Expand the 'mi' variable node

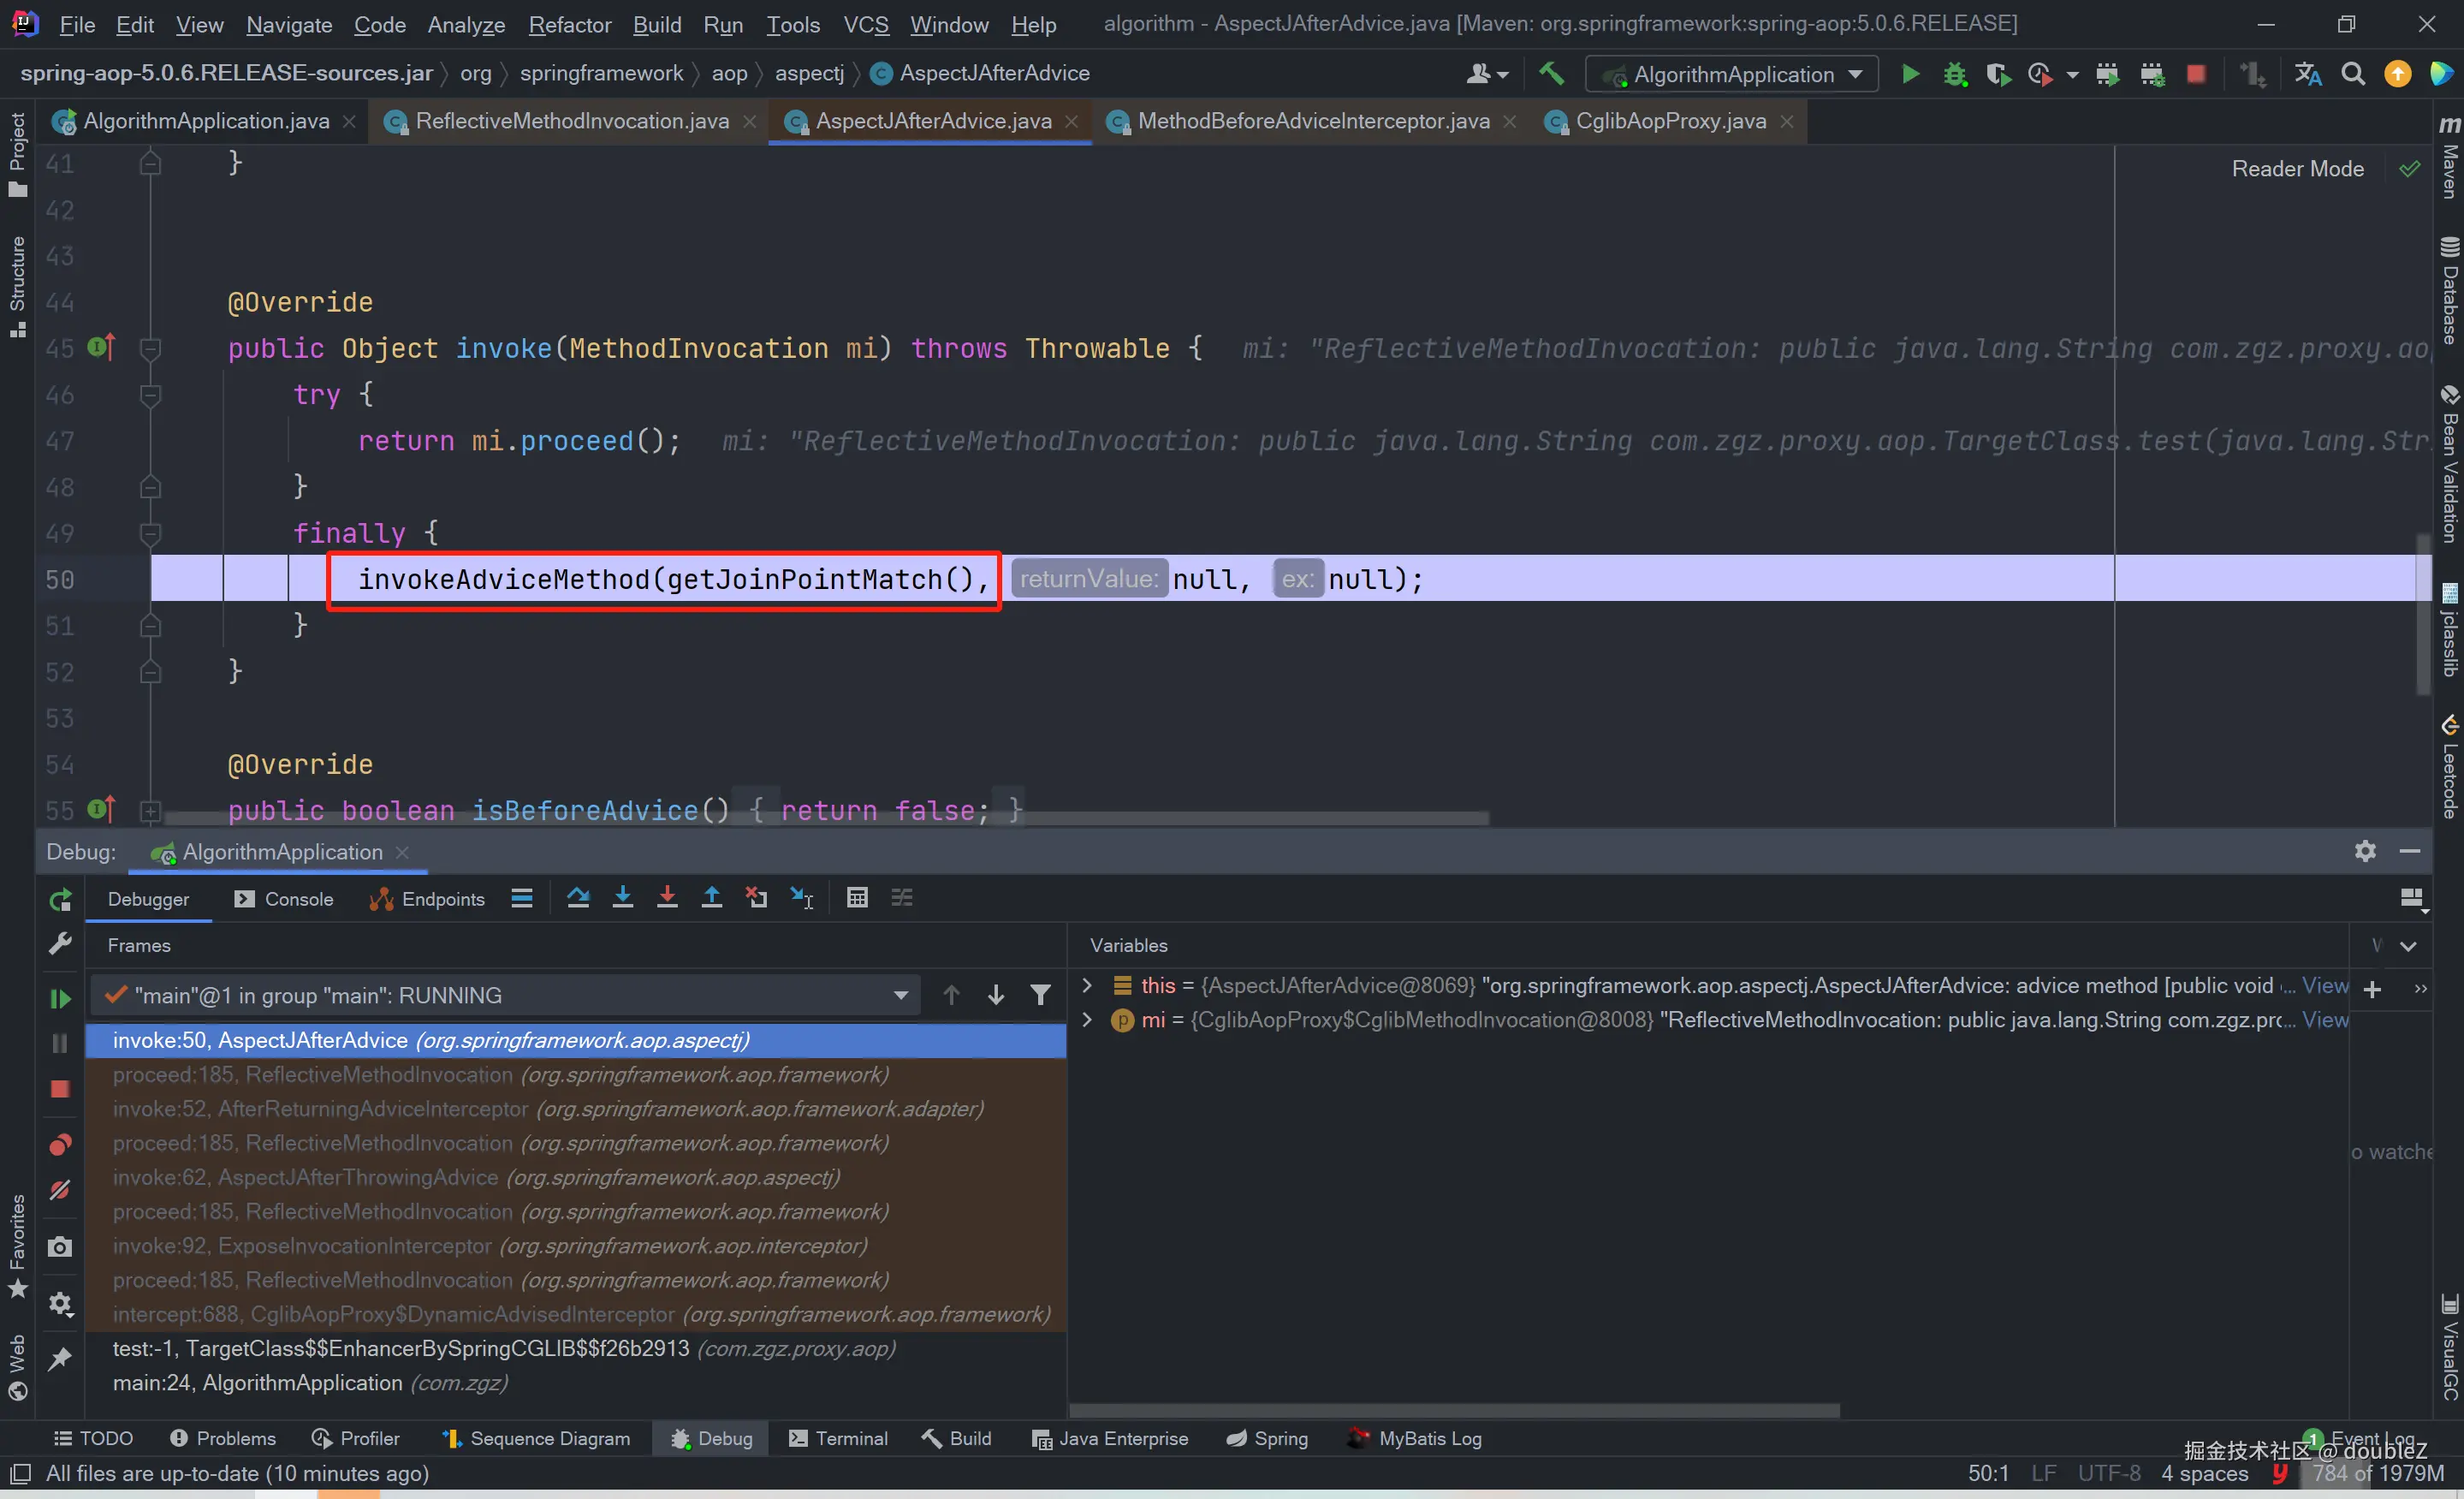pos(1087,1020)
